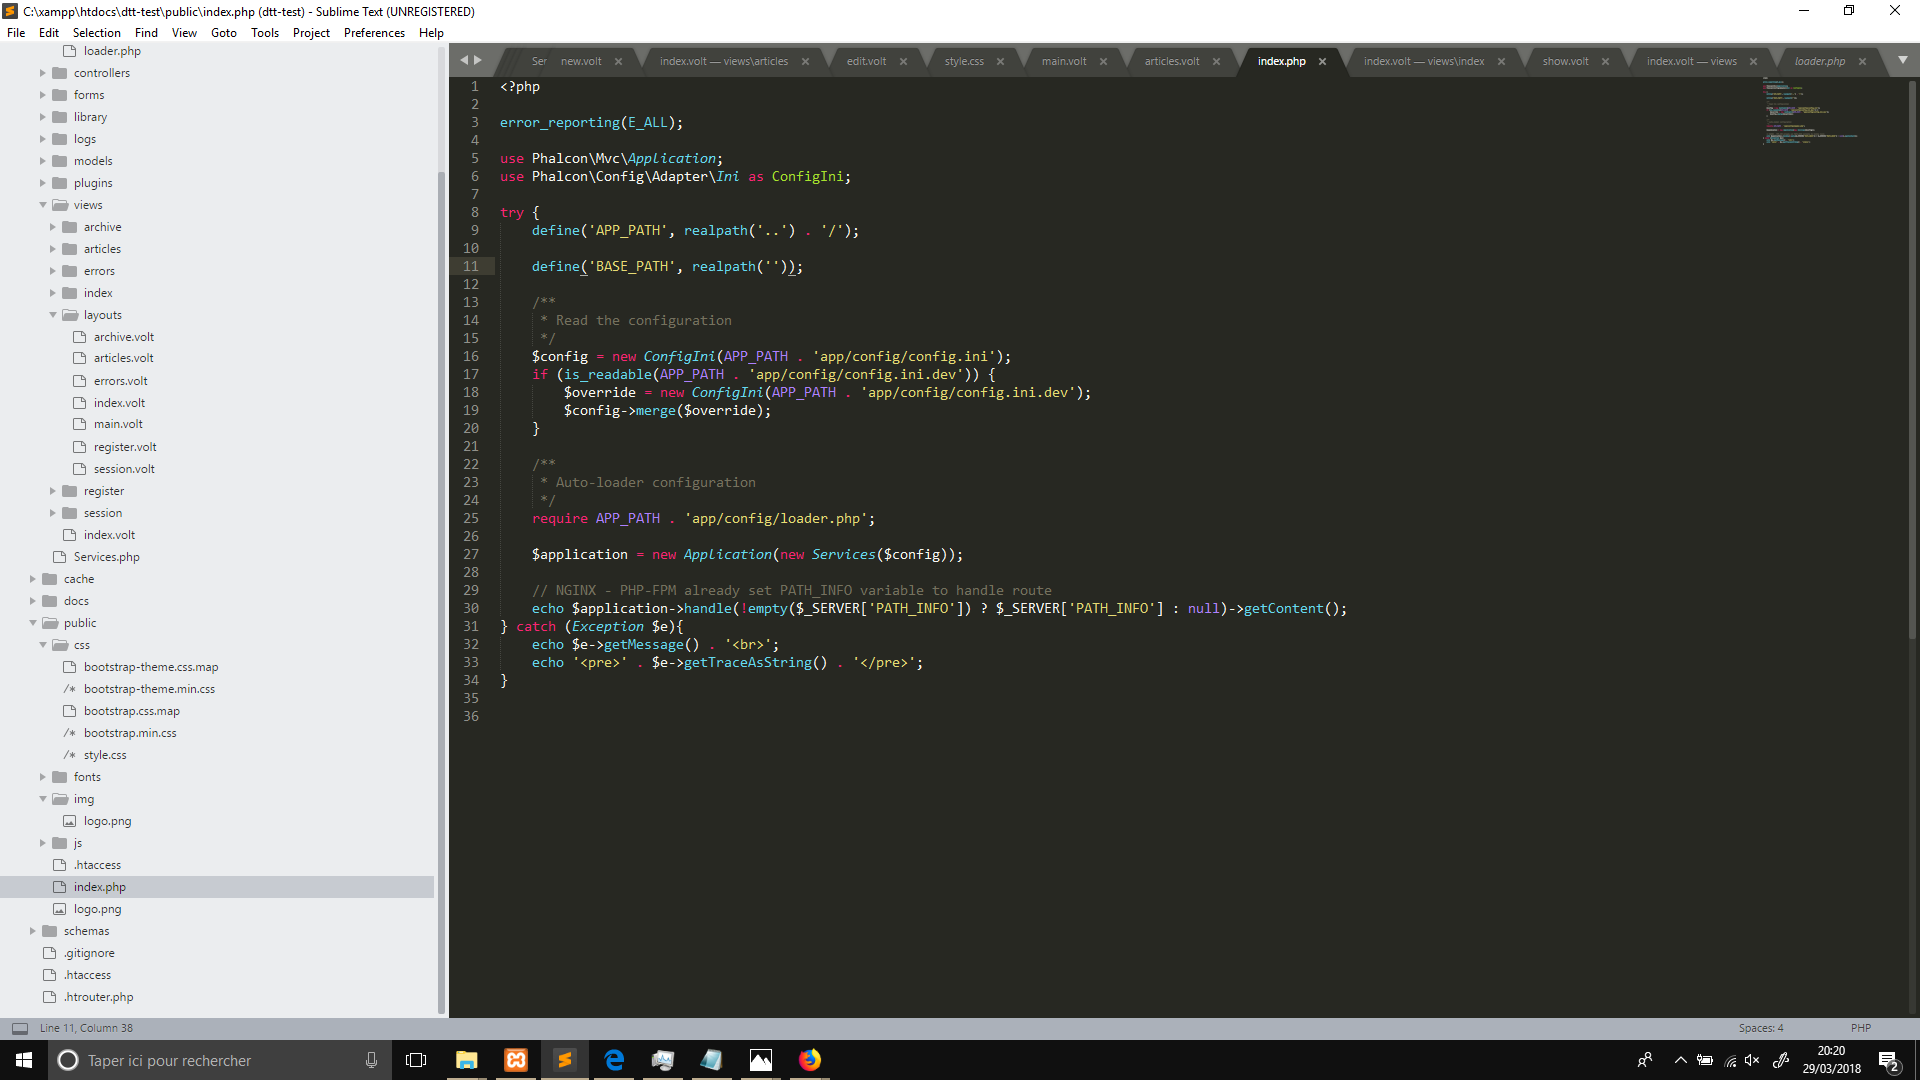
Task: Expand the fonts folder
Action: click(x=42, y=777)
